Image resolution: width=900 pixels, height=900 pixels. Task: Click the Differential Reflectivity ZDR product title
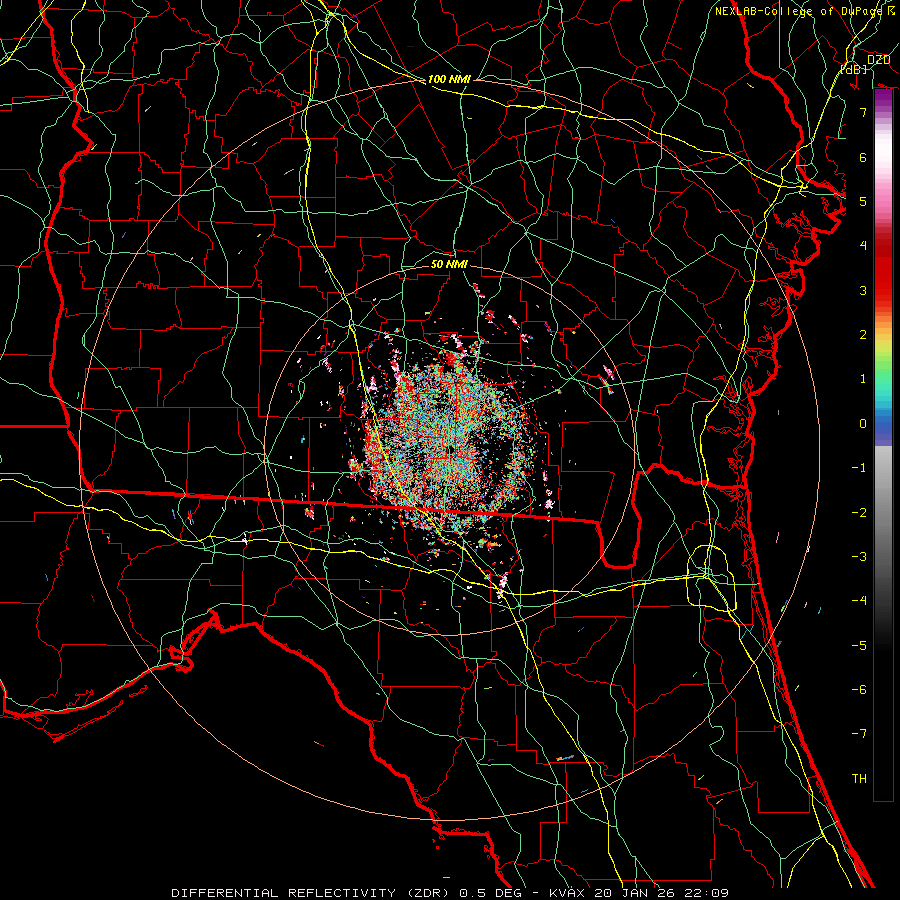[x=312, y=893]
